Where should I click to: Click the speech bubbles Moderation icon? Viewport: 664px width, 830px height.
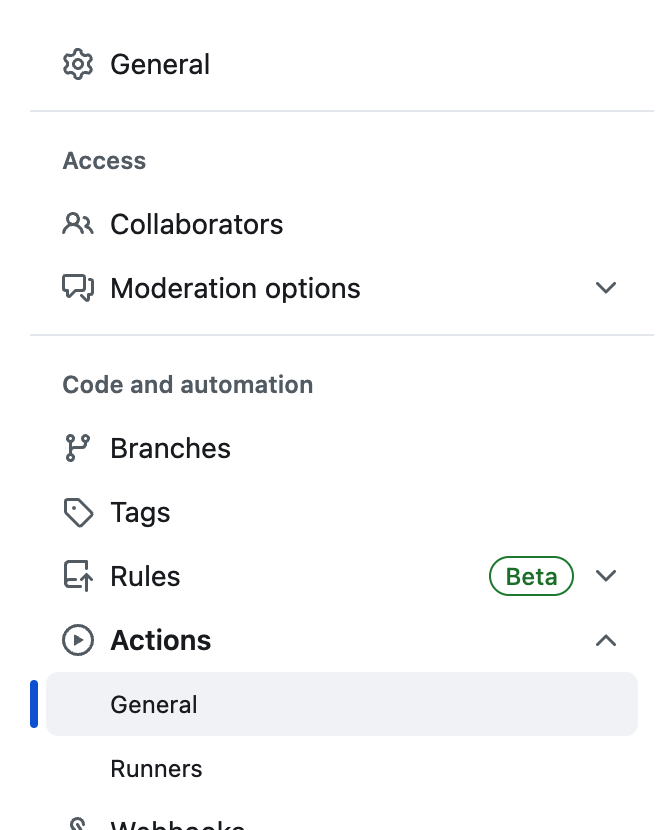point(78,288)
